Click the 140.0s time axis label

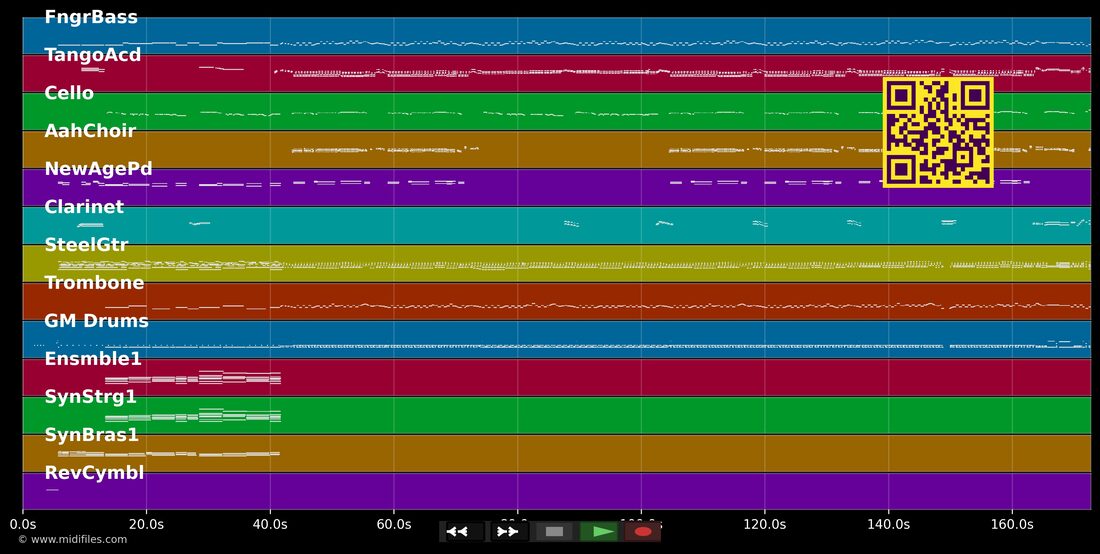click(888, 524)
